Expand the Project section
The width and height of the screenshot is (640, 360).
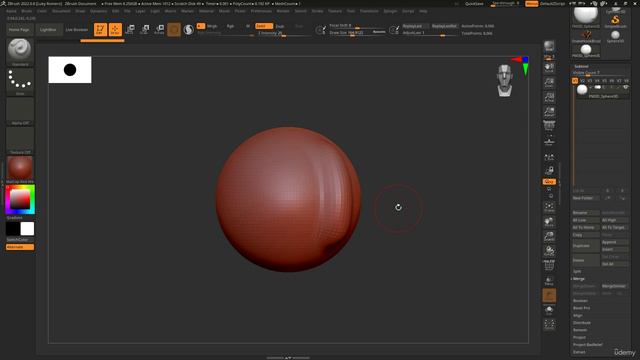579,338
